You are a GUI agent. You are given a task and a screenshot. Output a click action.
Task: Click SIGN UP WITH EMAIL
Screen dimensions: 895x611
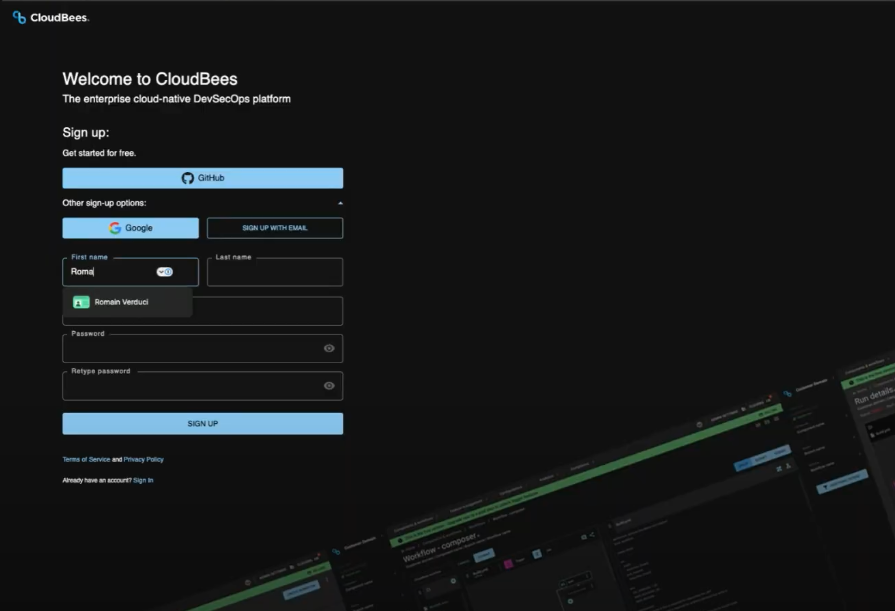coord(274,227)
